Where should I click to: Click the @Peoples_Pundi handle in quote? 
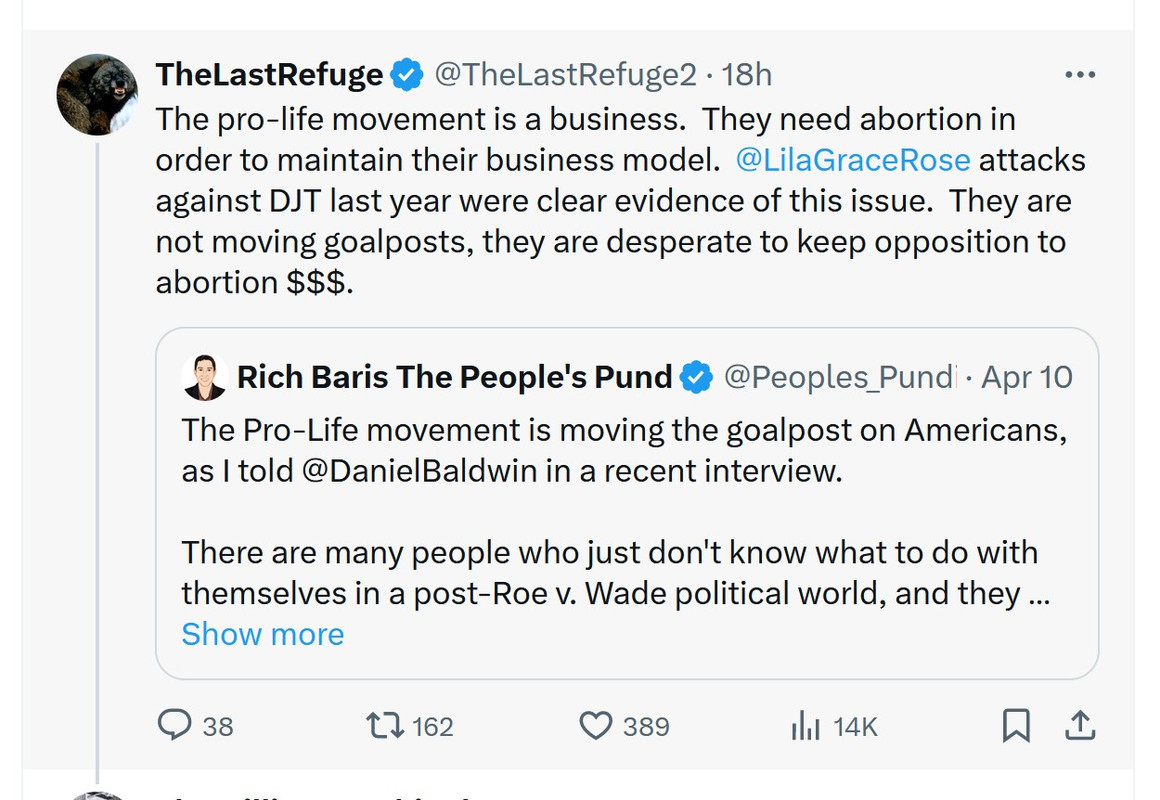pyautogui.click(x=840, y=377)
